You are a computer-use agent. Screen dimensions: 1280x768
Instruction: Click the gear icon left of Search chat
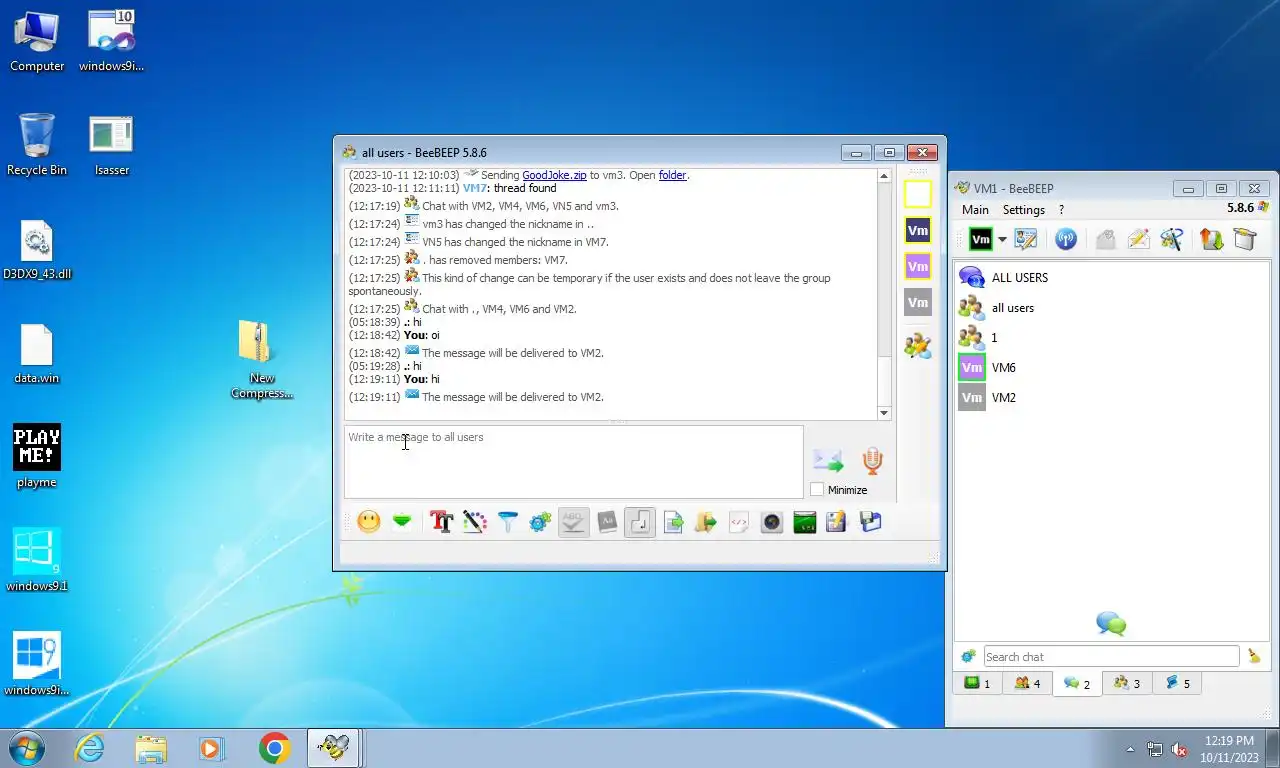(968, 656)
